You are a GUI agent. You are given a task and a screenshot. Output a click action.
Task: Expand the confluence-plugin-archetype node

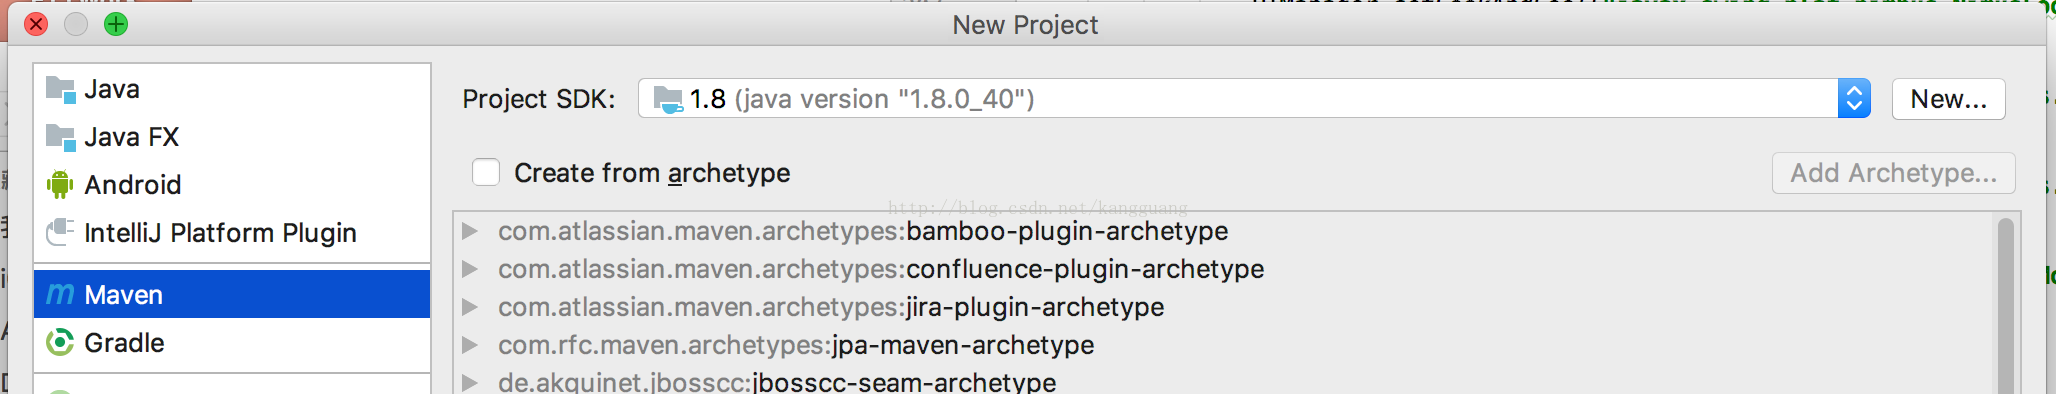[469, 270]
